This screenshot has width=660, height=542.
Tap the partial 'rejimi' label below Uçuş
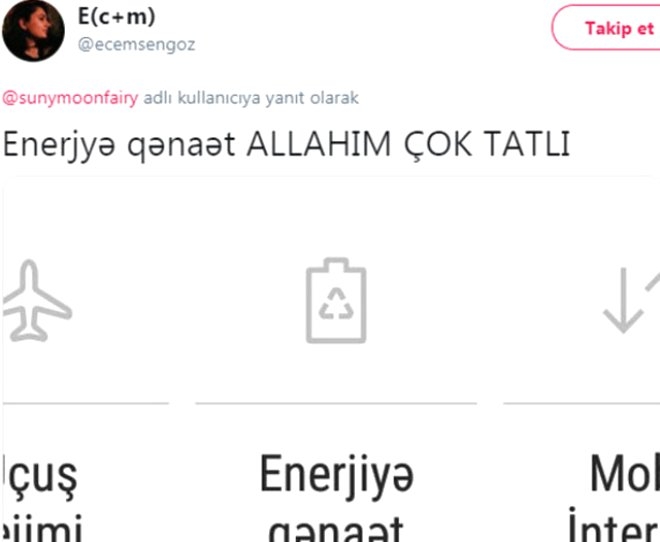click(42, 529)
